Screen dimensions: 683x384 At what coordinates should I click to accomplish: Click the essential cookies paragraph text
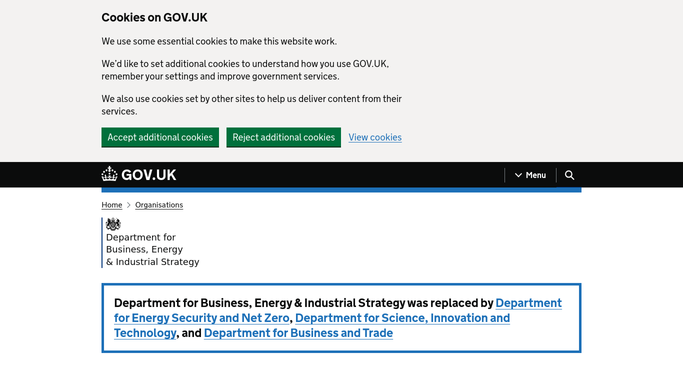tap(219, 41)
